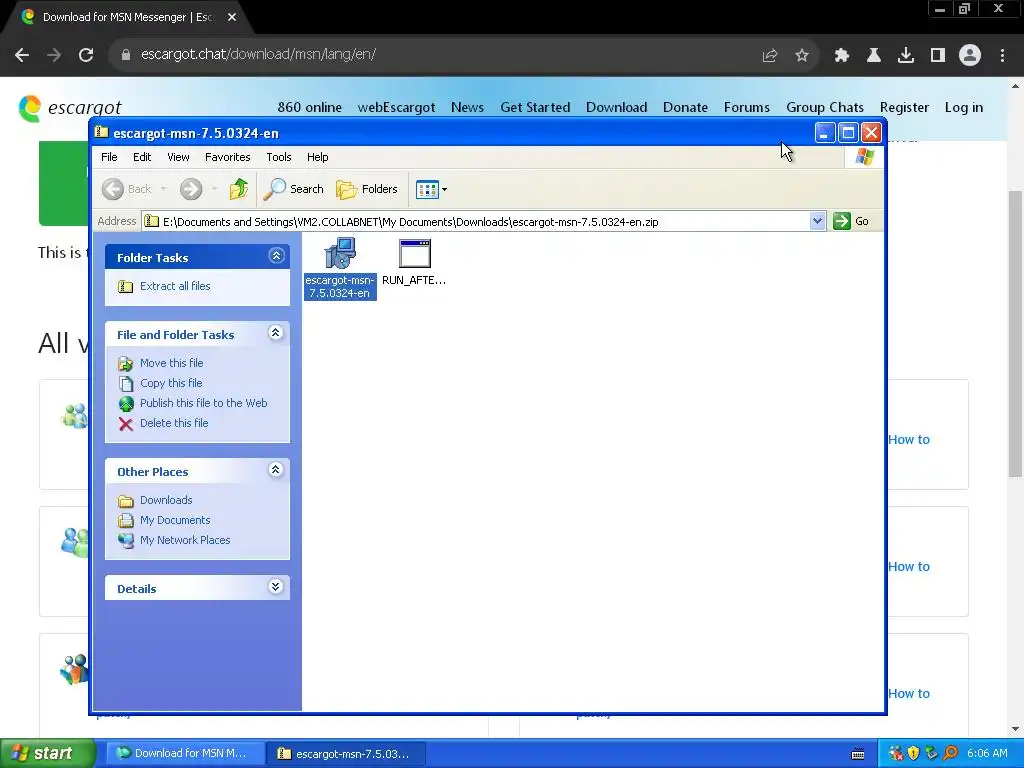
Task: Open the Tools menu
Action: [279, 157]
